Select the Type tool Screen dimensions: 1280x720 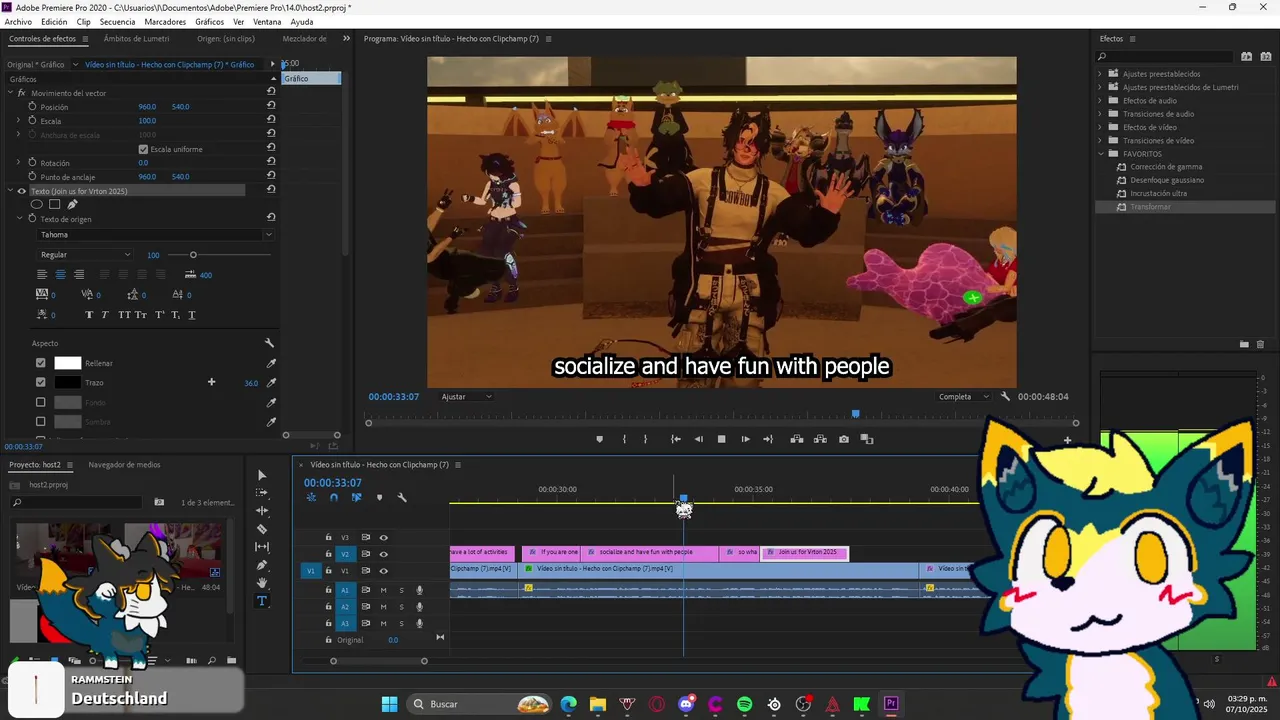point(262,601)
